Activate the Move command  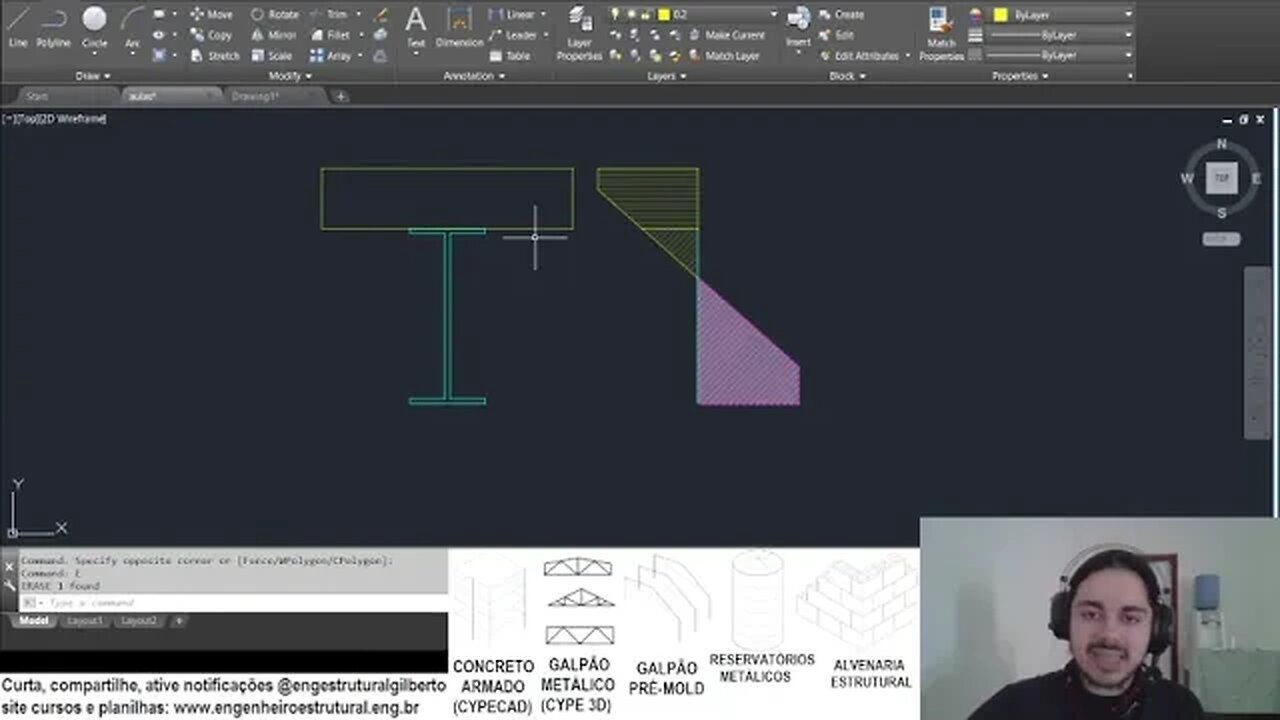coord(211,14)
